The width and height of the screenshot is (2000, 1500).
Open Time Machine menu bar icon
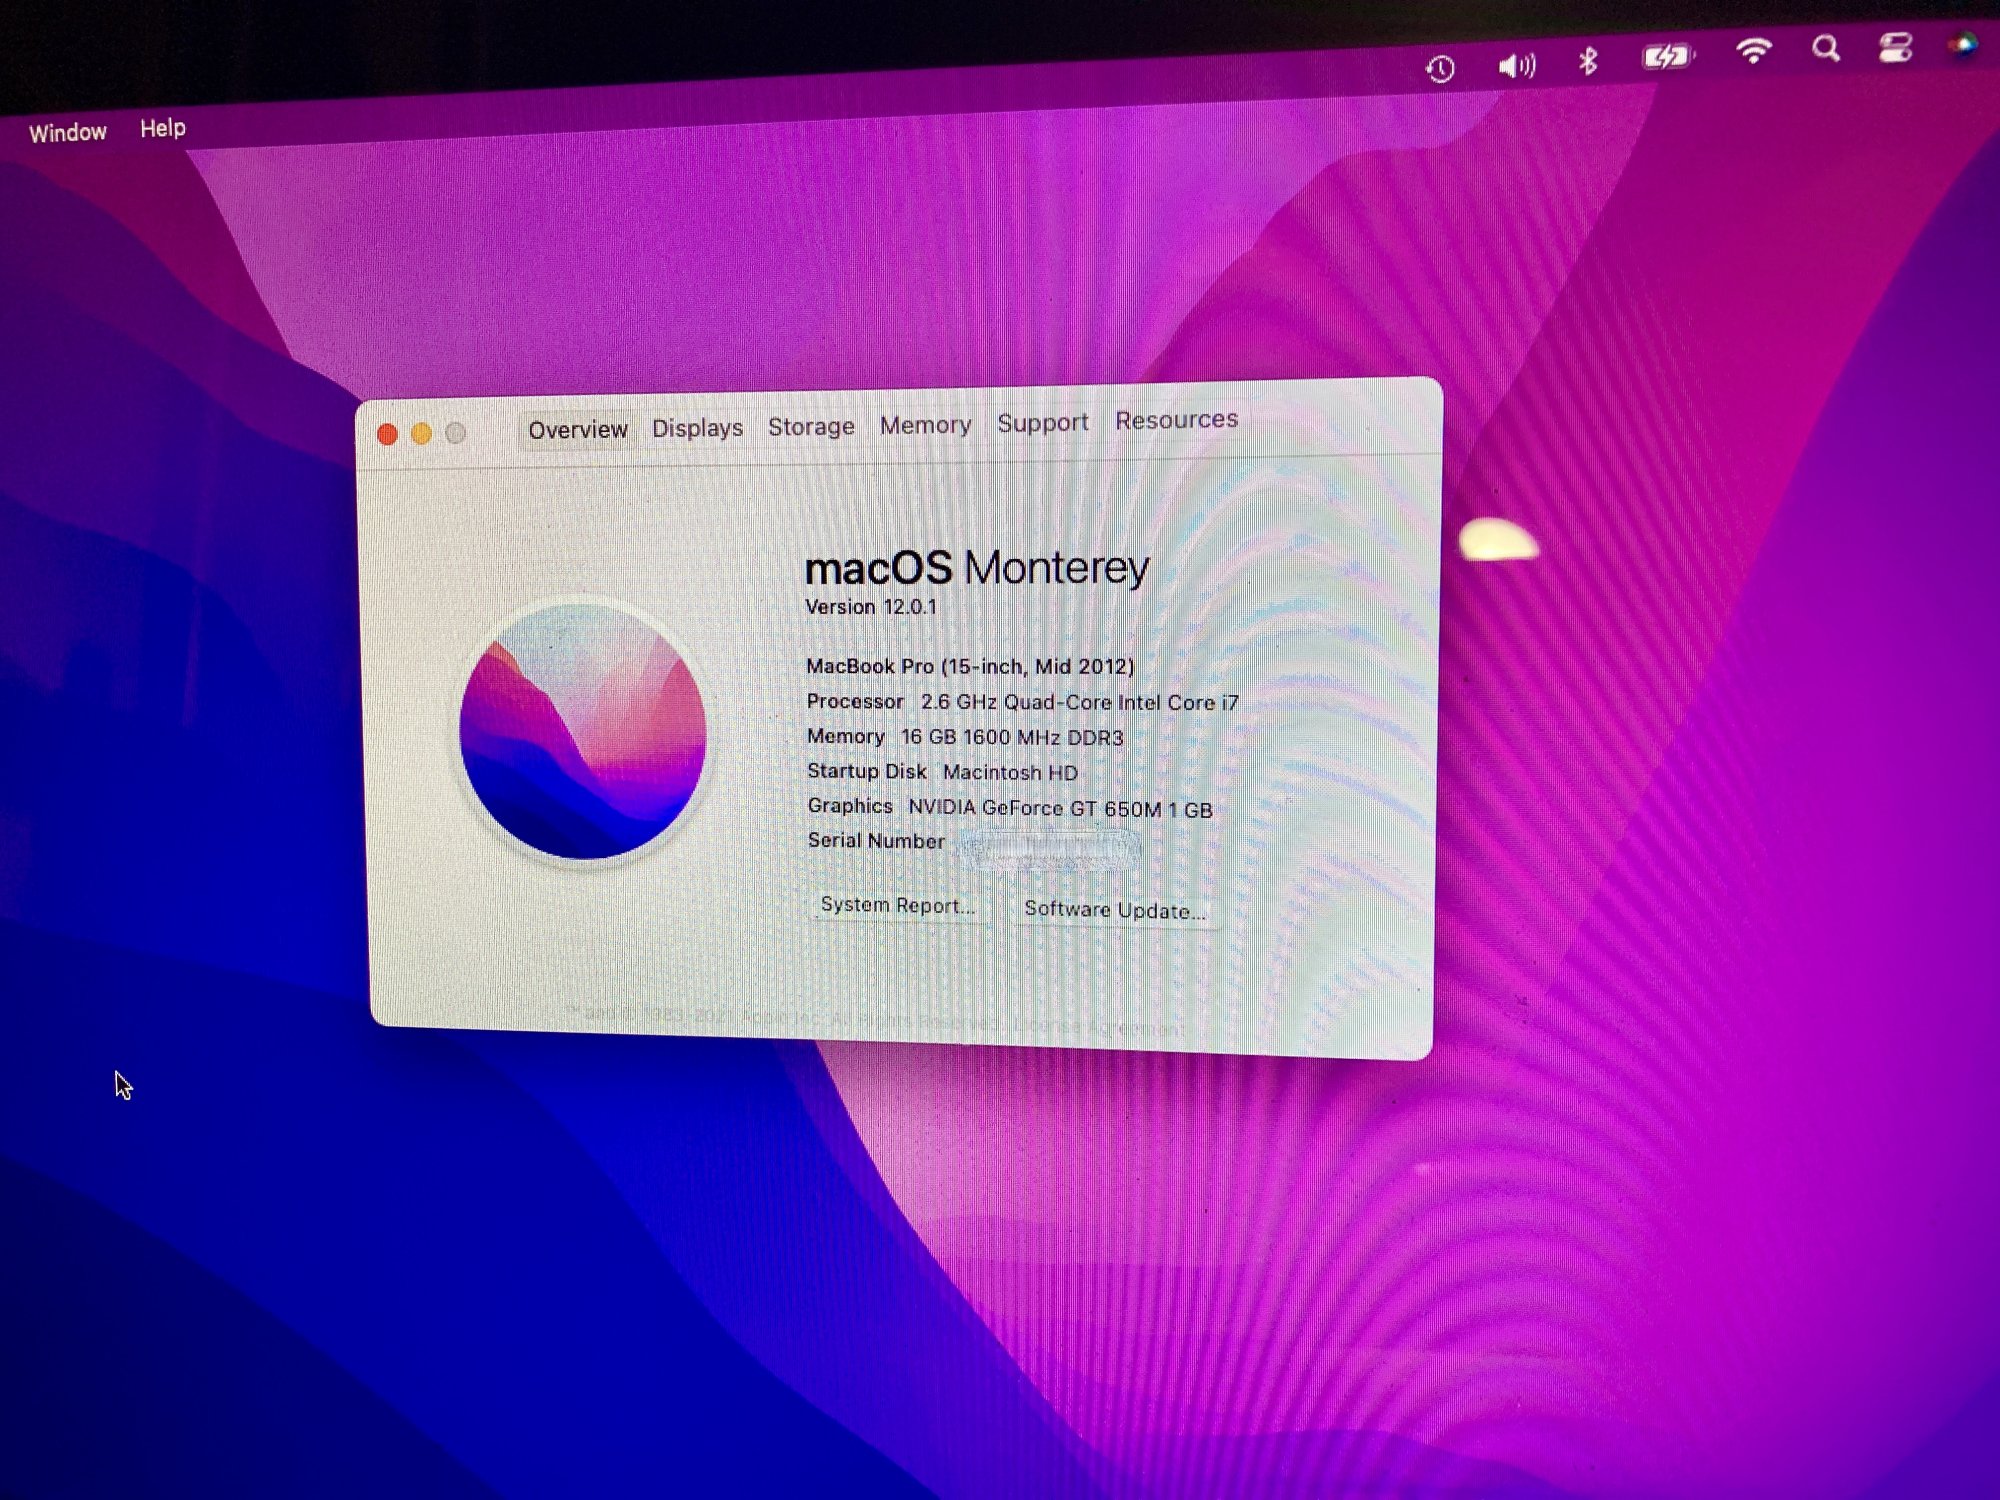coord(1440,69)
